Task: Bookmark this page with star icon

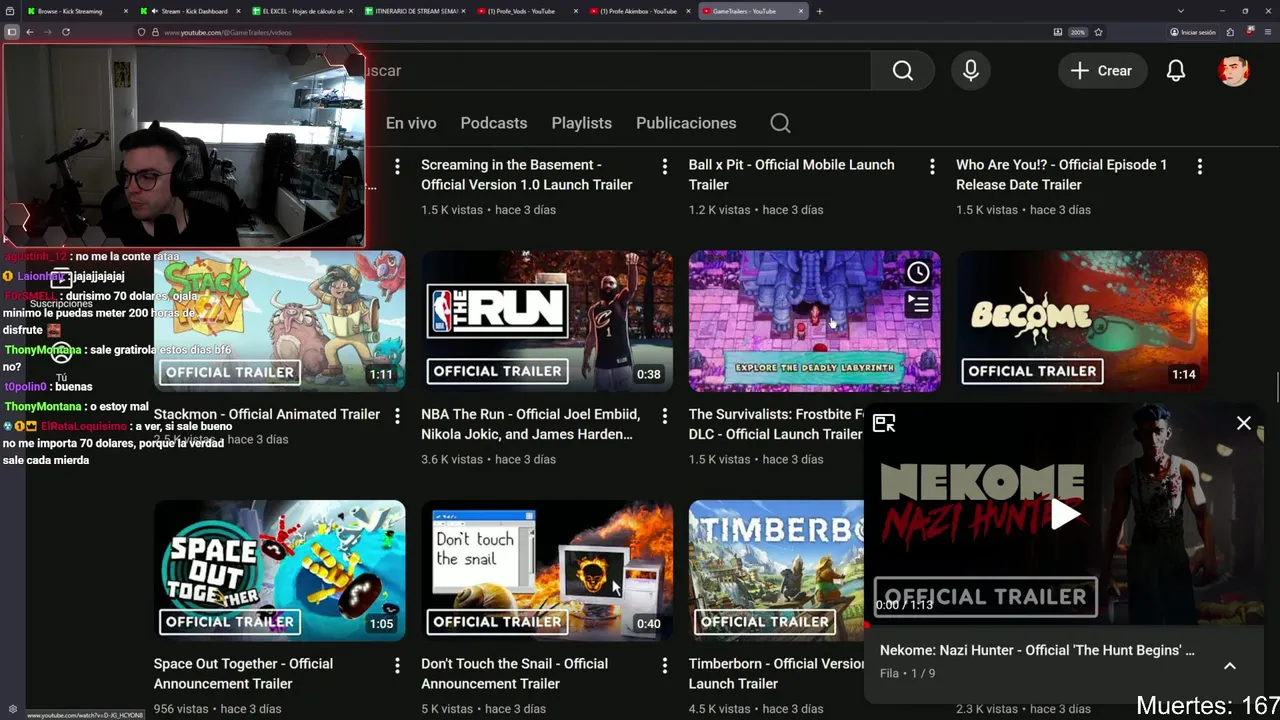Action: point(1098,32)
